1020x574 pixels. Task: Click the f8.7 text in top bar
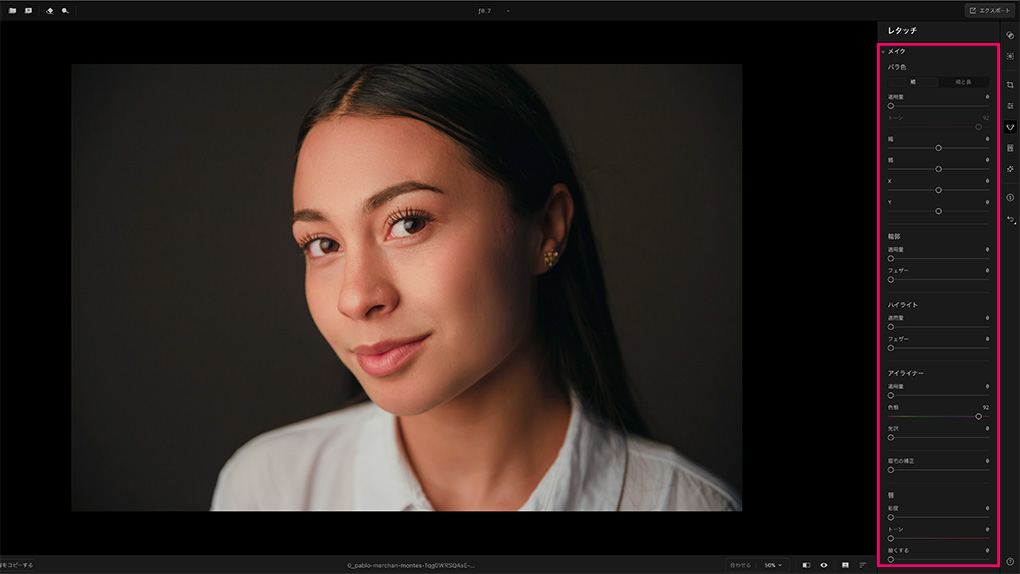(485, 11)
